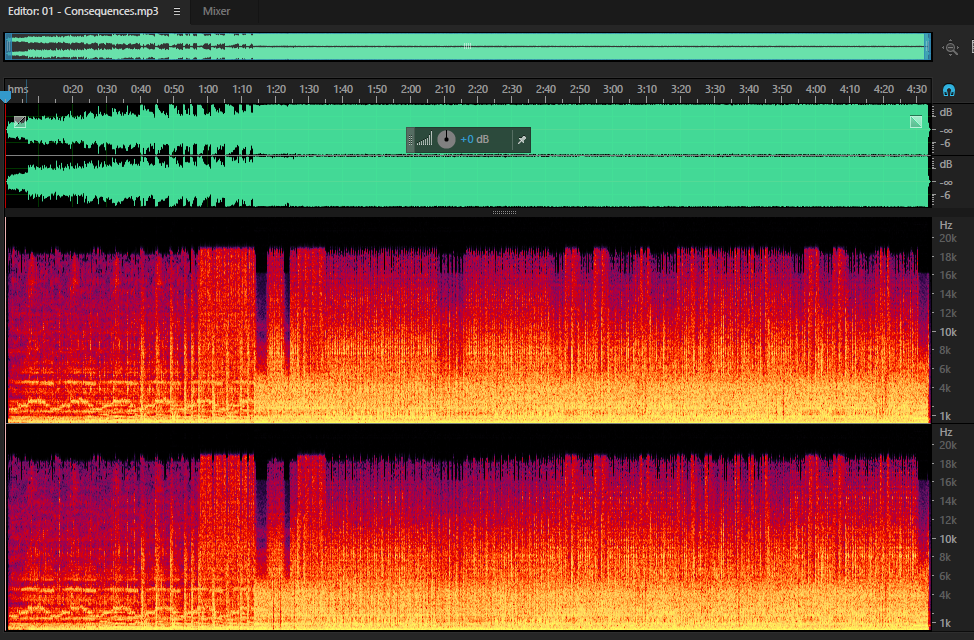Click the grip handle of the volume HUD
This screenshot has width=974, height=640.
point(410,140)
